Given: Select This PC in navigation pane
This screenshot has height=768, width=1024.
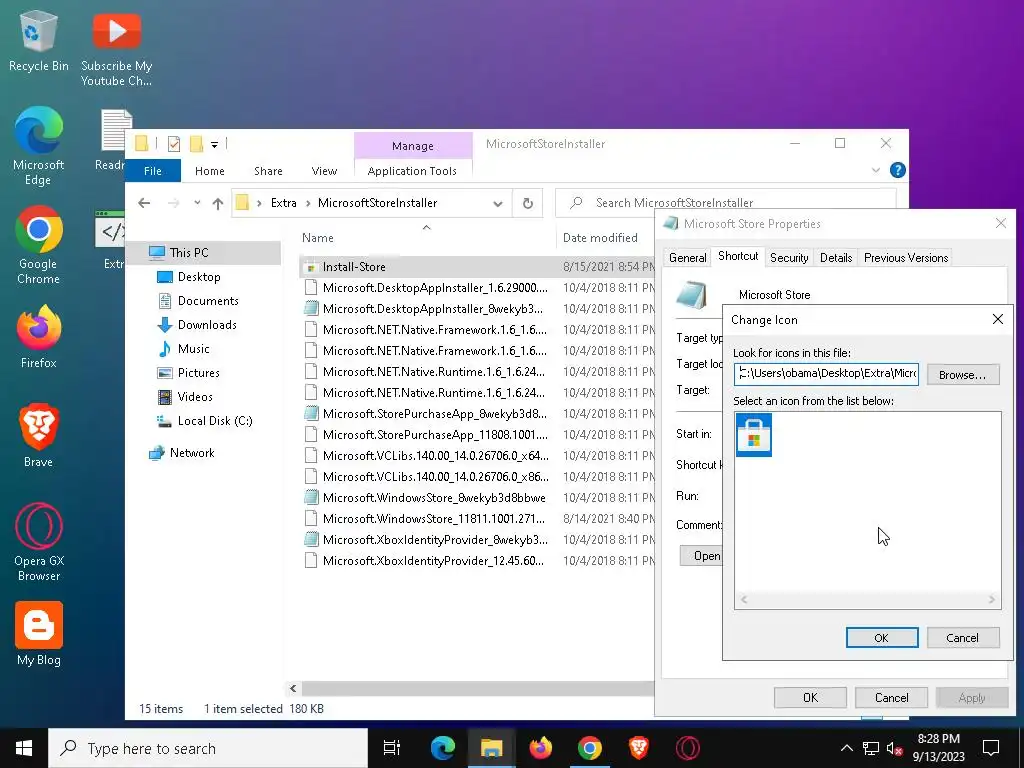Looking at the screenshot, I should coord(189,253).
